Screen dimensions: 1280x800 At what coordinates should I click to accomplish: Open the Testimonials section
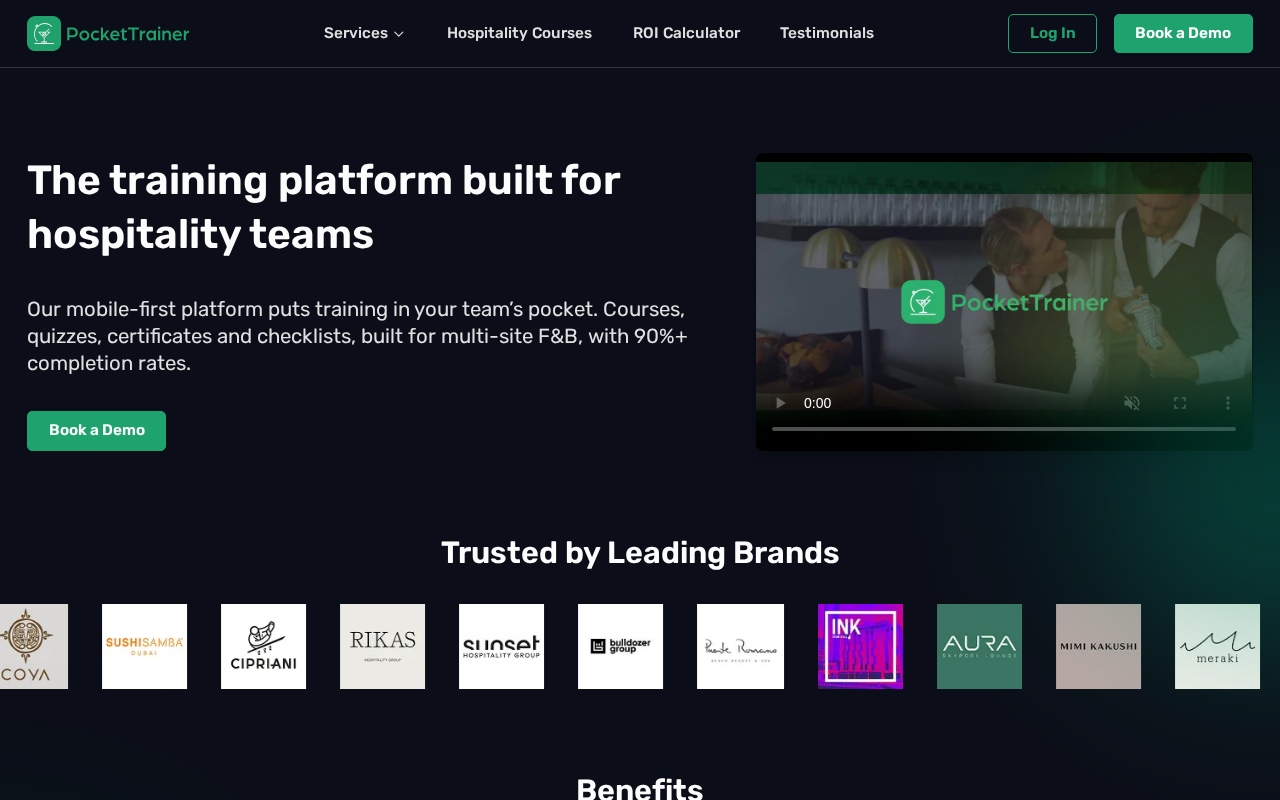(827, 33)
